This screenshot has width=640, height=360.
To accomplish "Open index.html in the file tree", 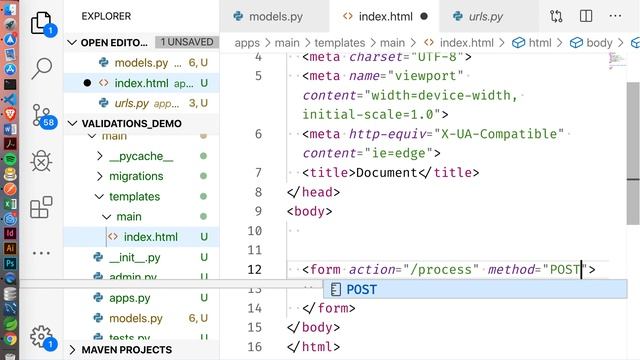I will (142, 237).
